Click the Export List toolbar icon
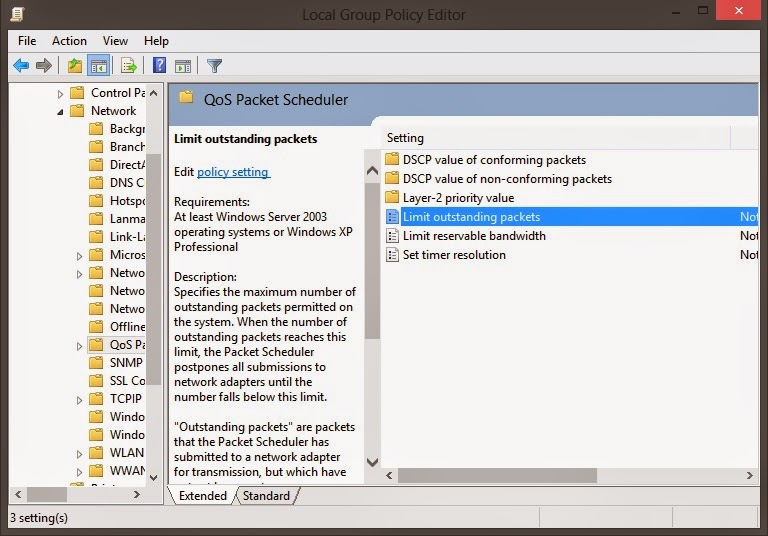 click(129, 65)
